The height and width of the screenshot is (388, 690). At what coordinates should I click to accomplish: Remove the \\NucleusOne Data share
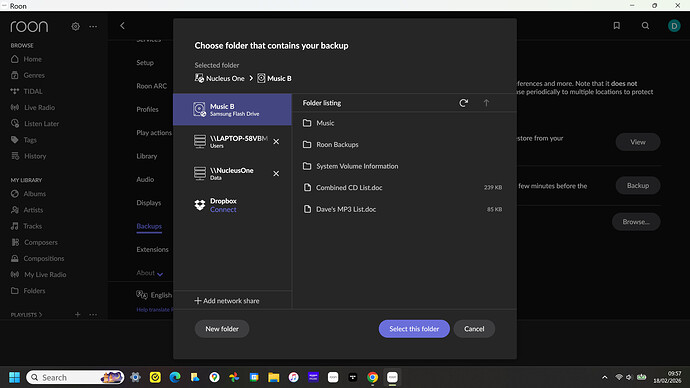pyautogui.click(x=276, y=174)
